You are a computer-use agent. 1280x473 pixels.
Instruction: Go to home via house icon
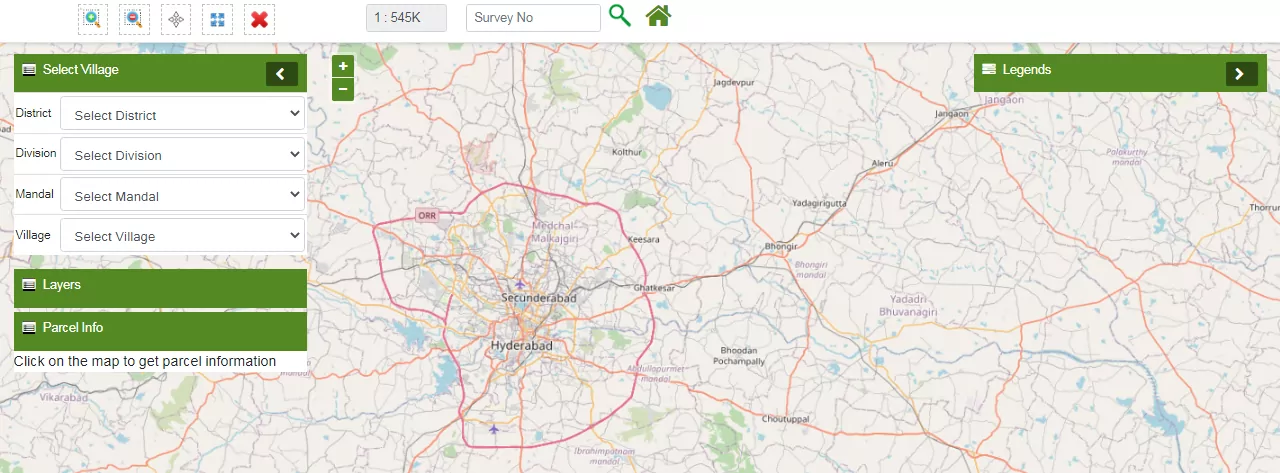coord(658,16)
